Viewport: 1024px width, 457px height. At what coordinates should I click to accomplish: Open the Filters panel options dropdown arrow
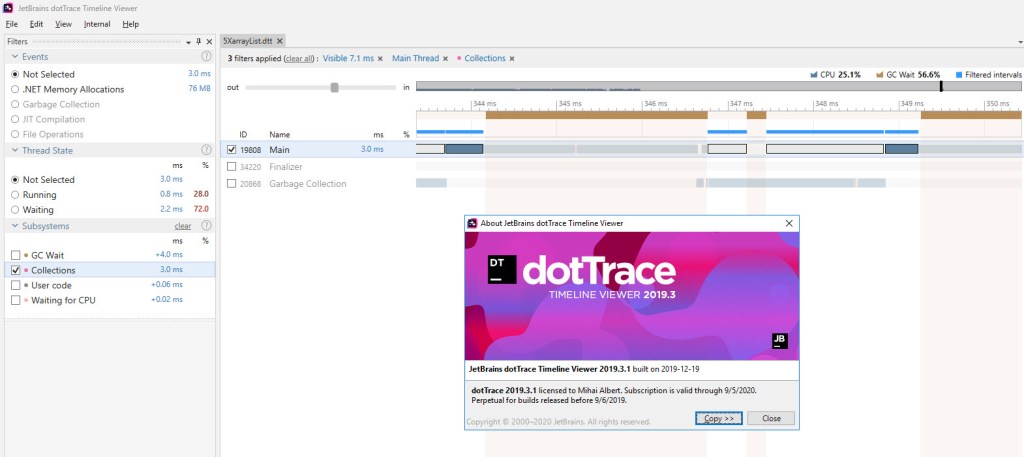[x=188, y=42]
